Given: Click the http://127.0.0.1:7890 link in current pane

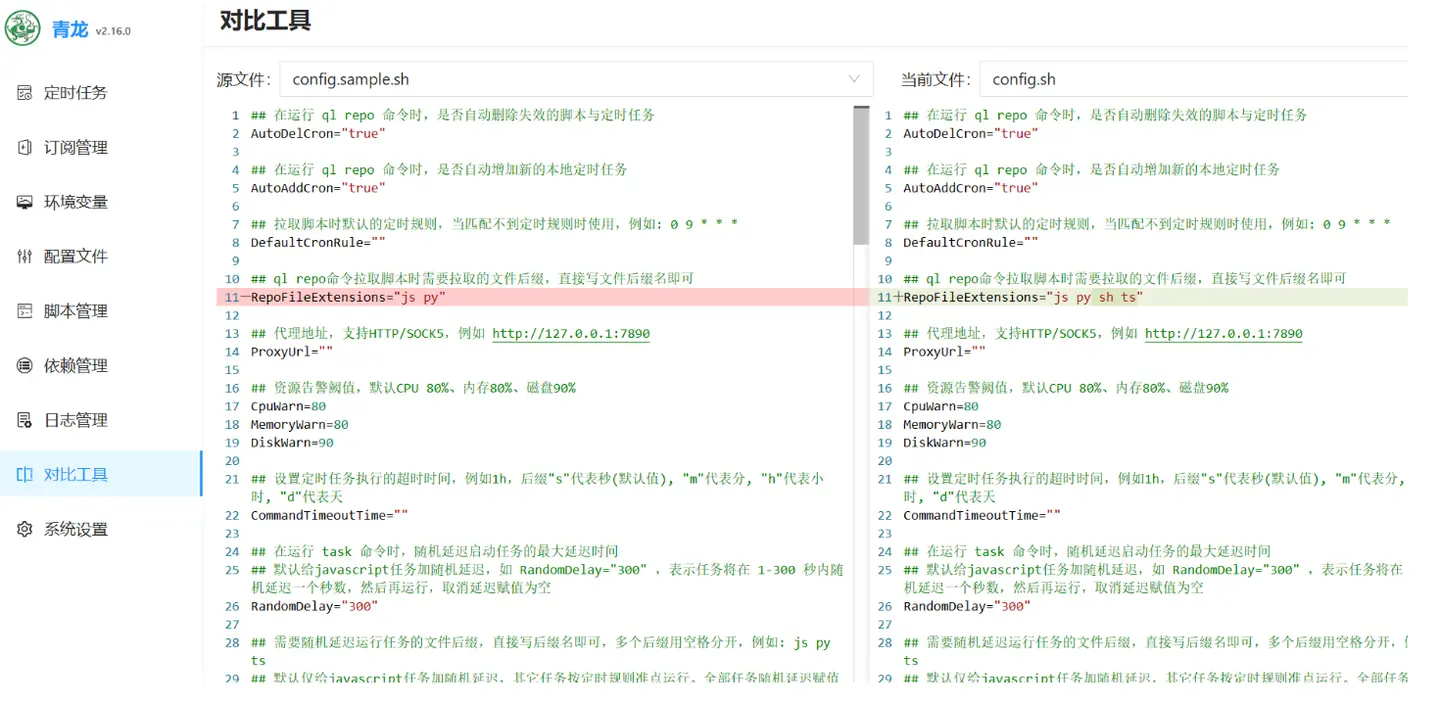Looking at the screenshot, I should [1223, 334].
